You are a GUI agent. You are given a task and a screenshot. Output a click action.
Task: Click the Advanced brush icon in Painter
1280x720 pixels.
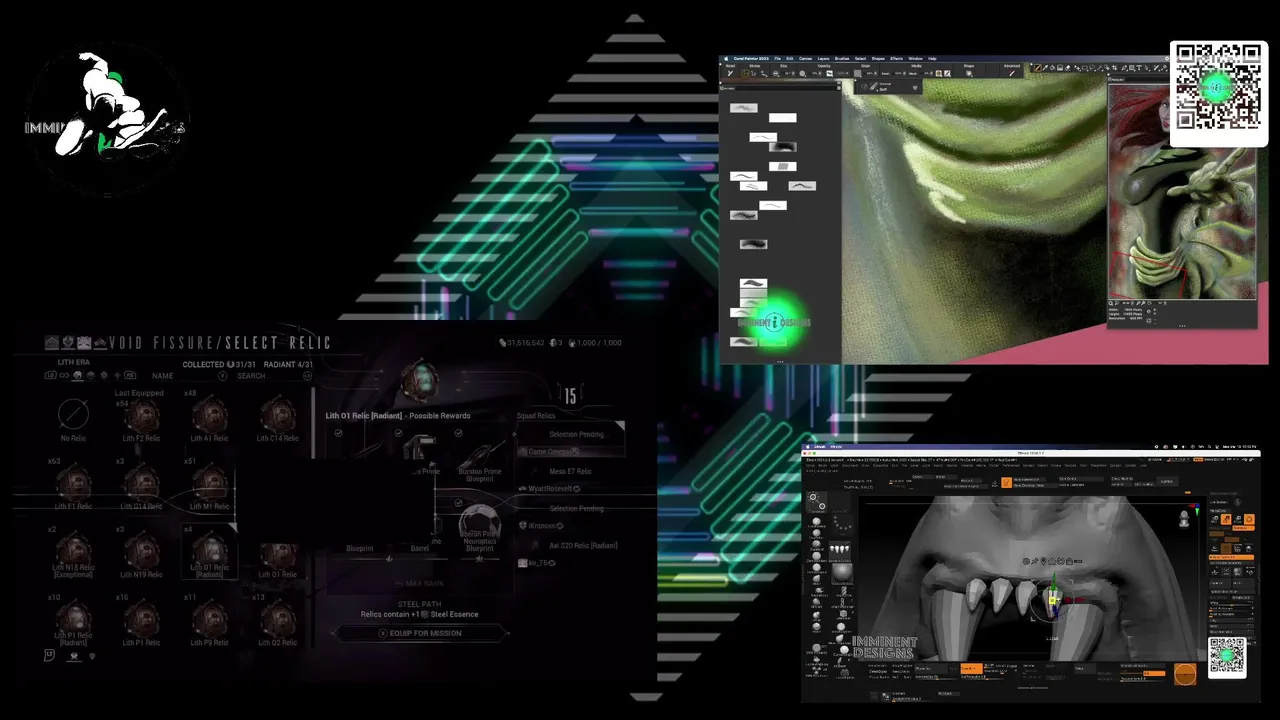click(x=1012, y=73)
